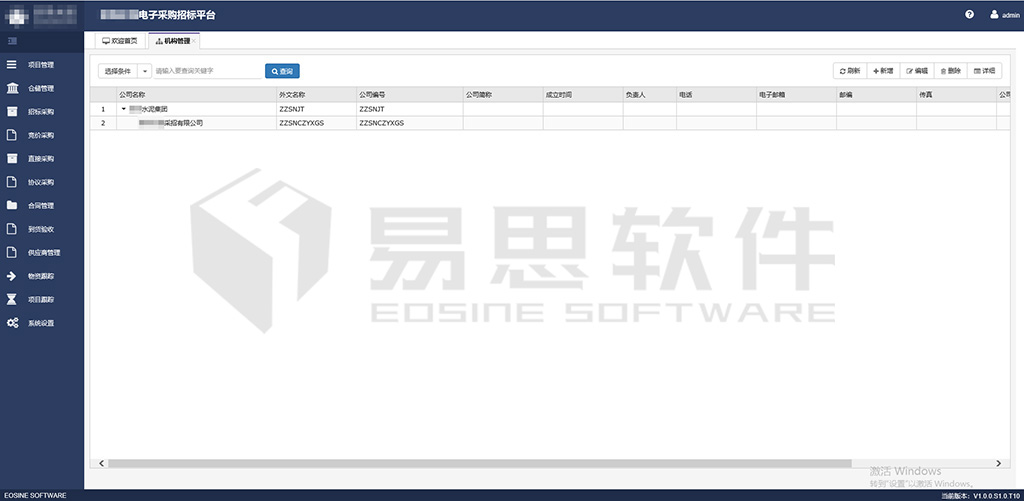This screenshot has height=501, width=1024.
Task: Open 项目跟踪 hourglass icon
Action: coord(12,299)
